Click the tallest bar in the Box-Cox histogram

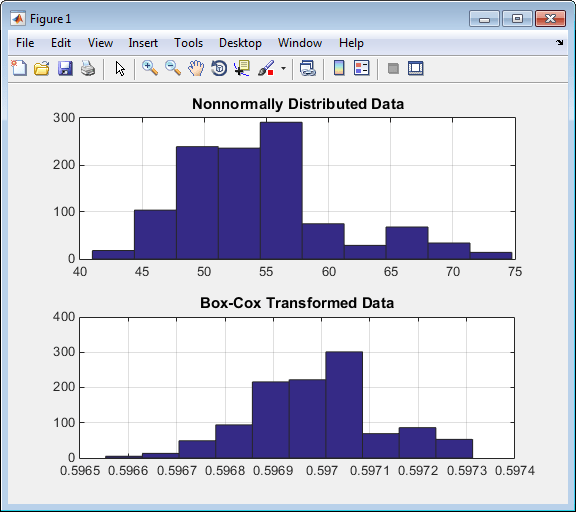[344, 405]
